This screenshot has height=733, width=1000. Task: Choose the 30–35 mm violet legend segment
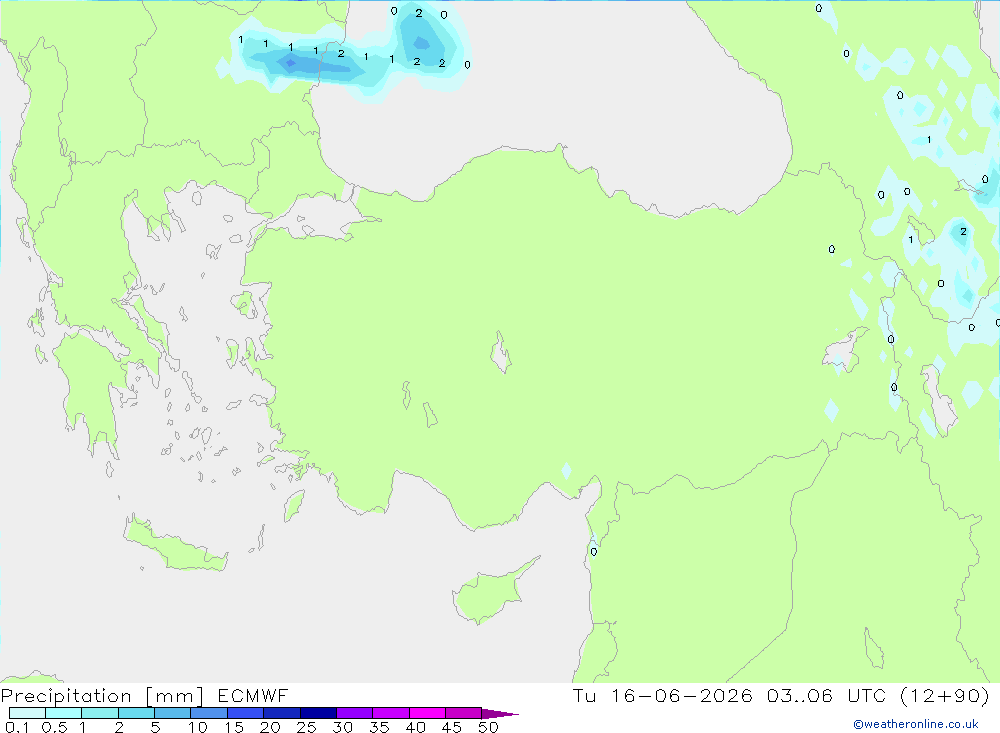[355, 713]
